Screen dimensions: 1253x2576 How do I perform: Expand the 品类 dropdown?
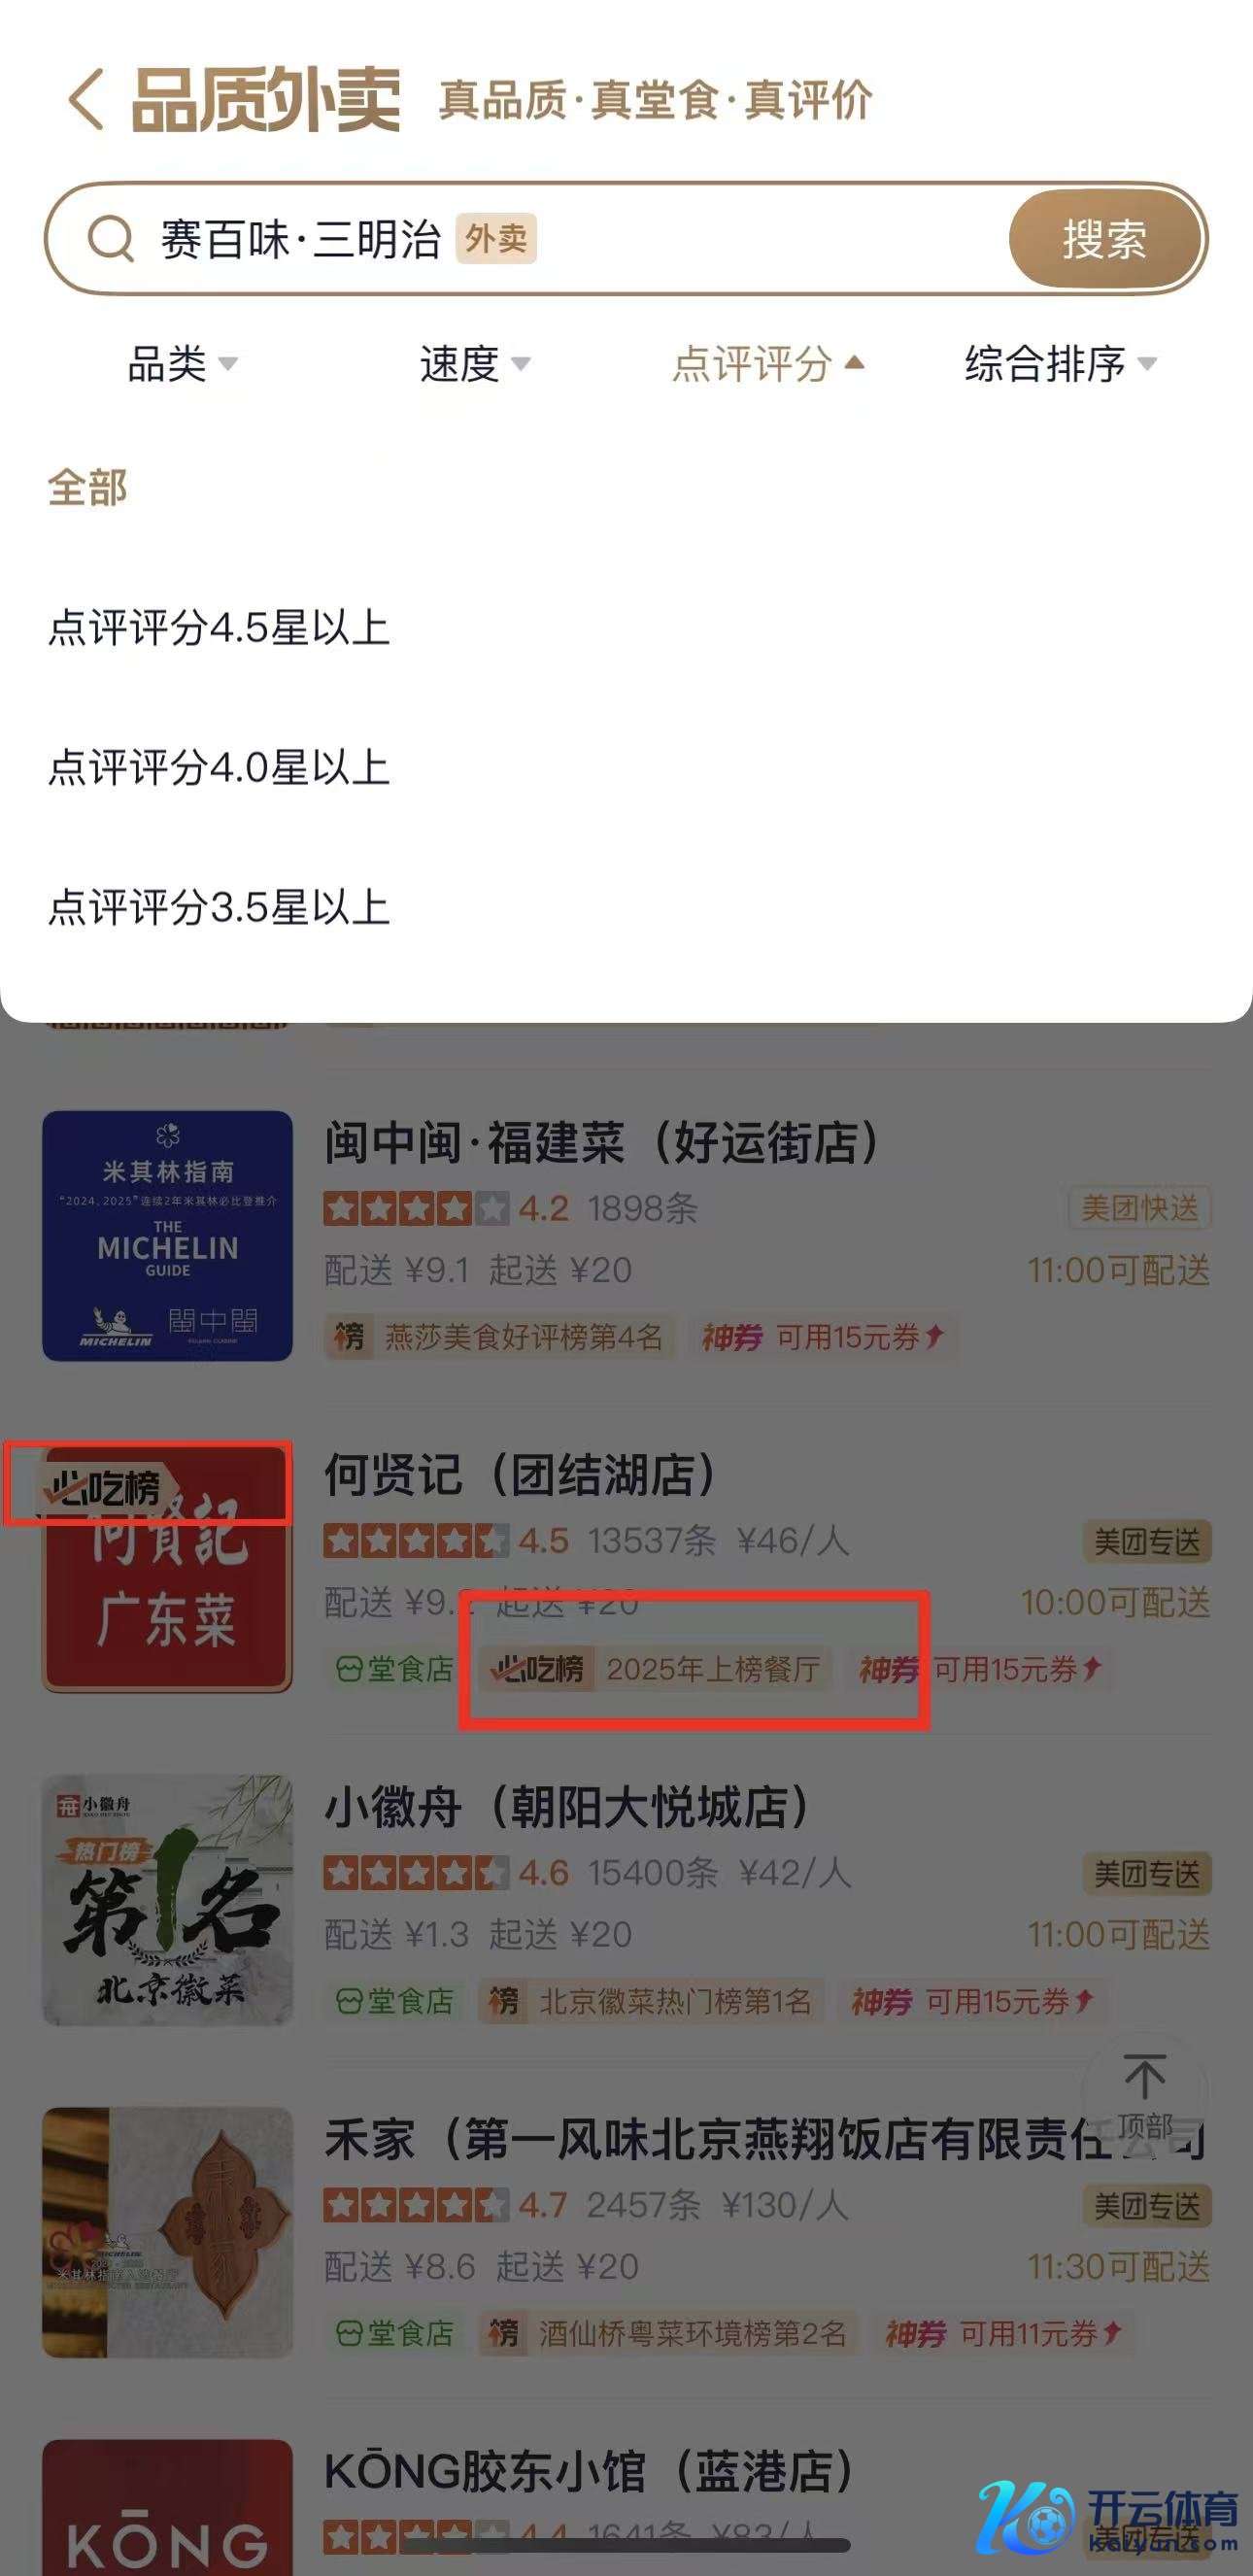(183, 363)
